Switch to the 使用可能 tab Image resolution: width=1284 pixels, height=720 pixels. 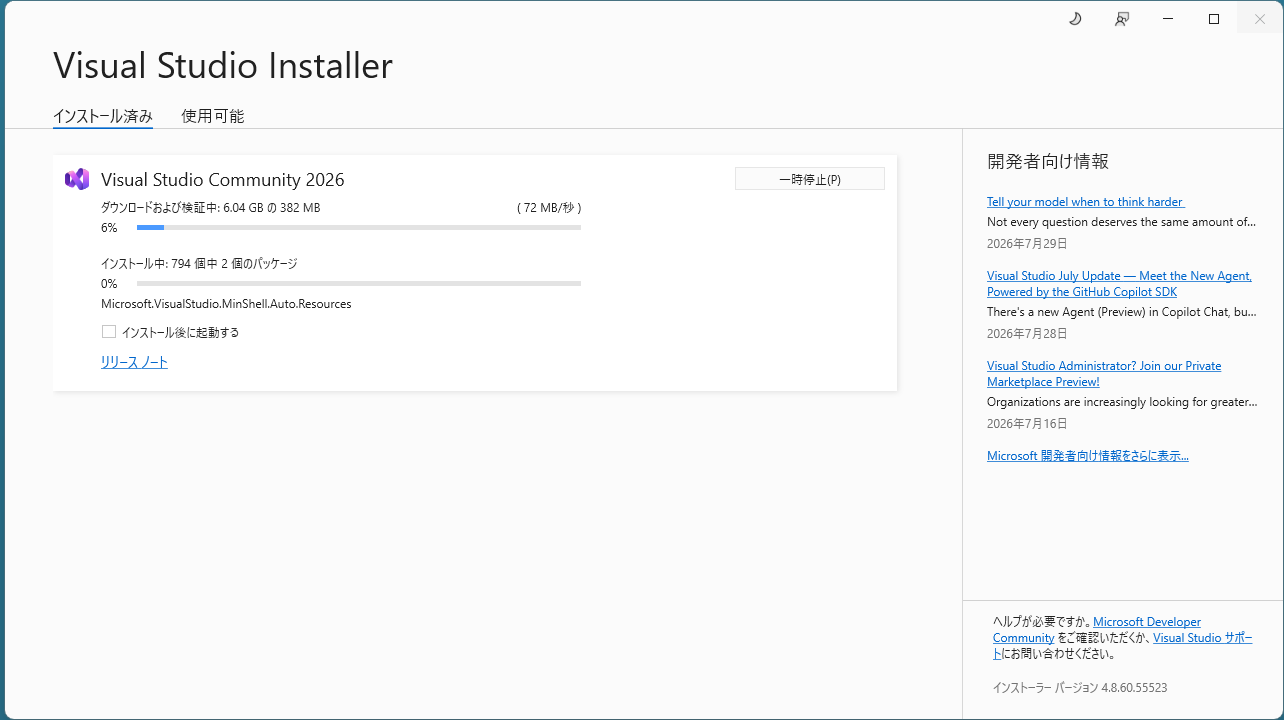213,116
